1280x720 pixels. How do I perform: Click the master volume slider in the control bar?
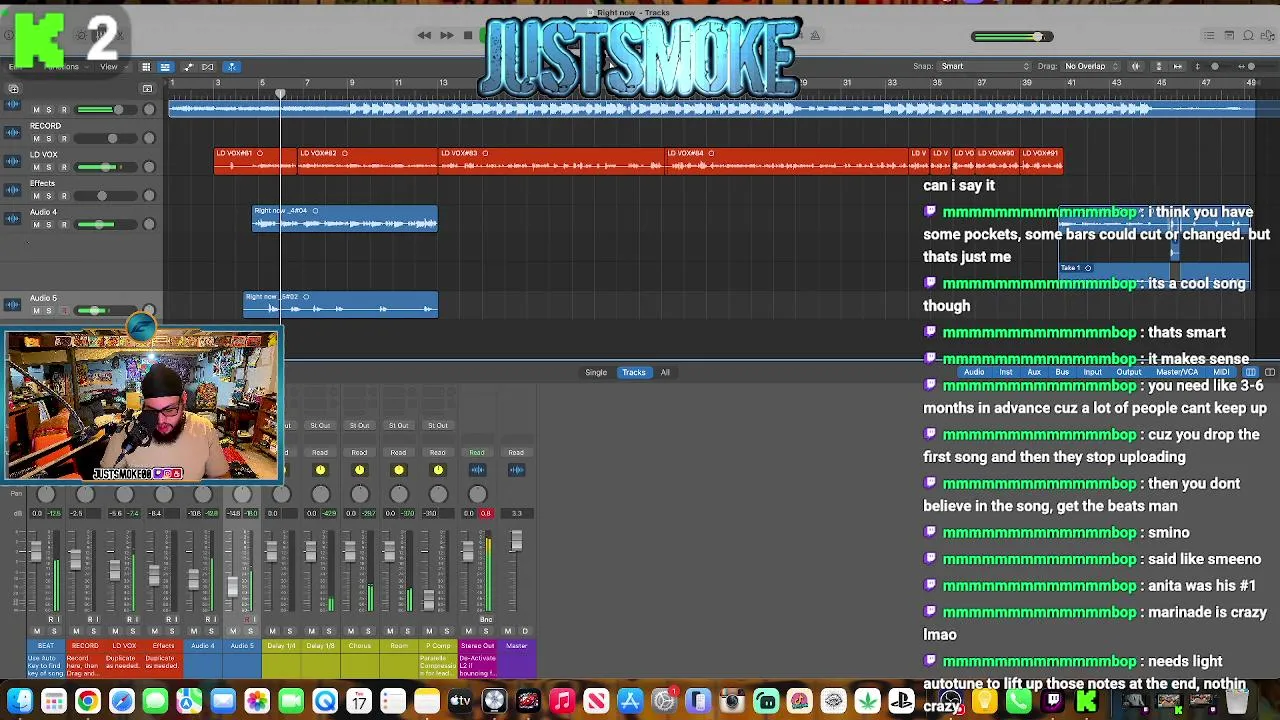(x=1012, y=37)
